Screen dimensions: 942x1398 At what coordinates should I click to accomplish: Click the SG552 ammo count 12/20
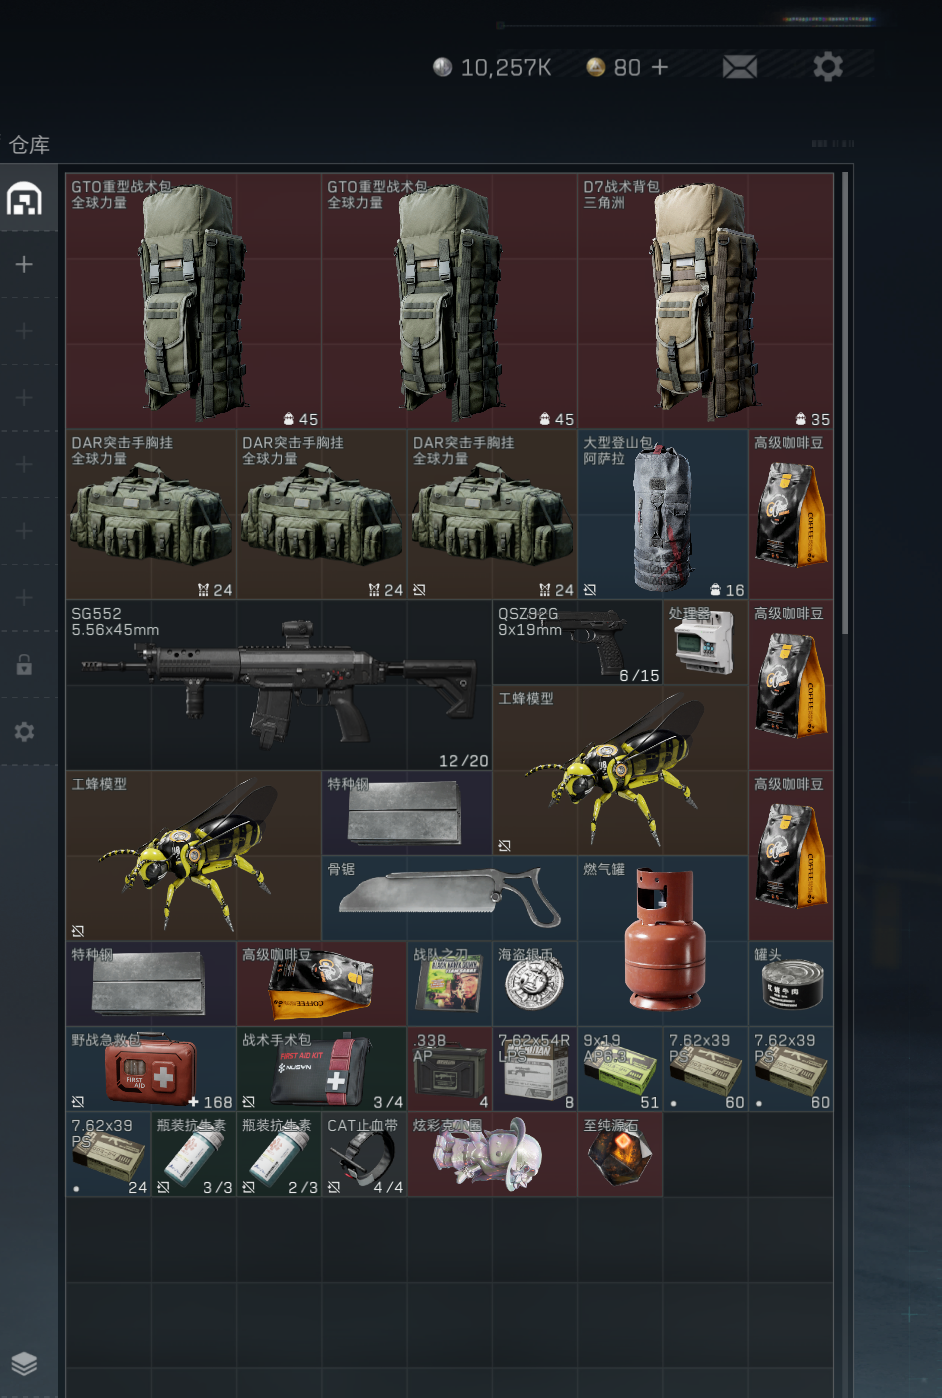point(464,761)
